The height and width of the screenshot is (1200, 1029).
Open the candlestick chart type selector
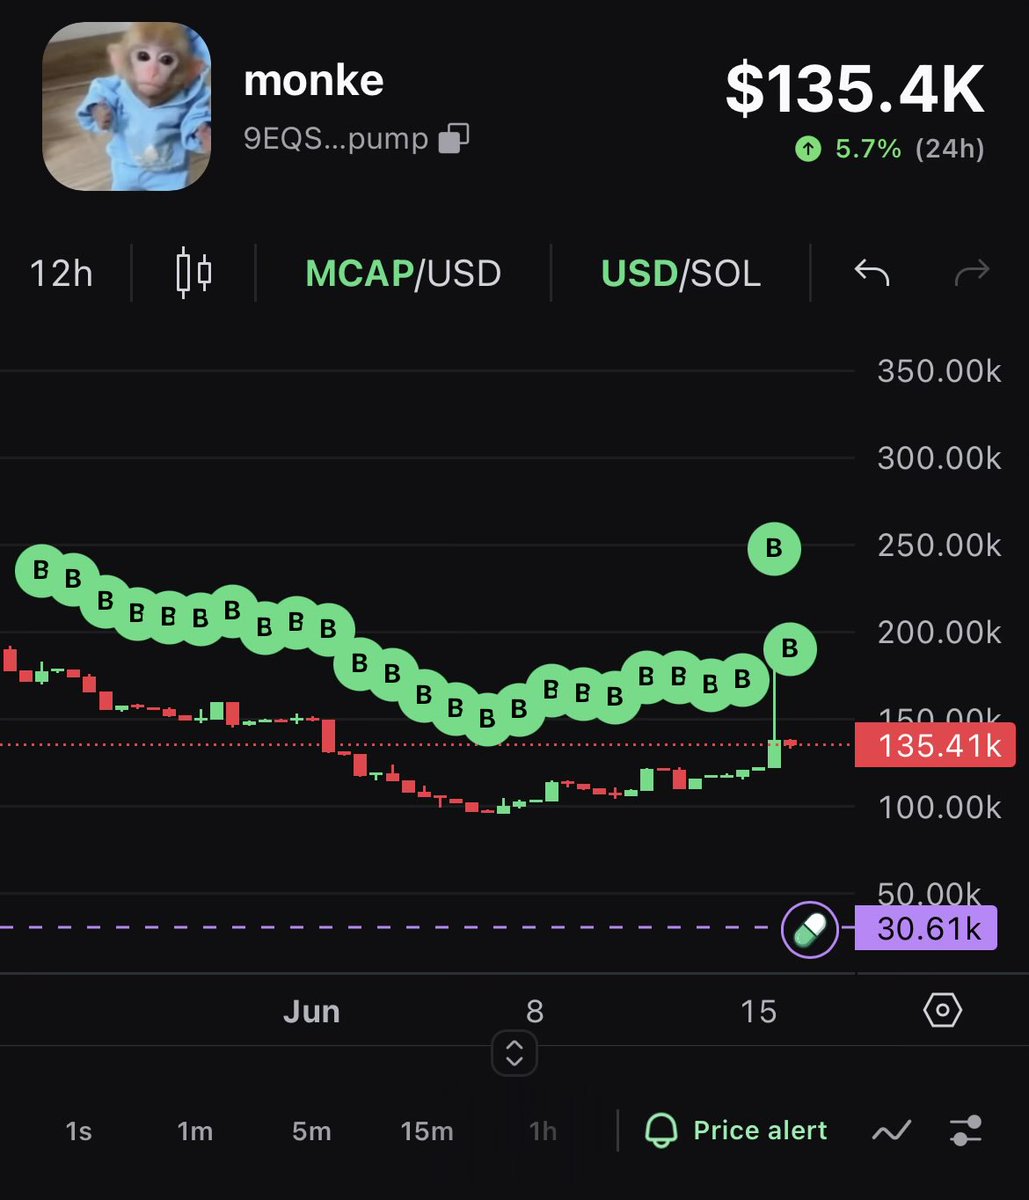click(x=194, y=273)
